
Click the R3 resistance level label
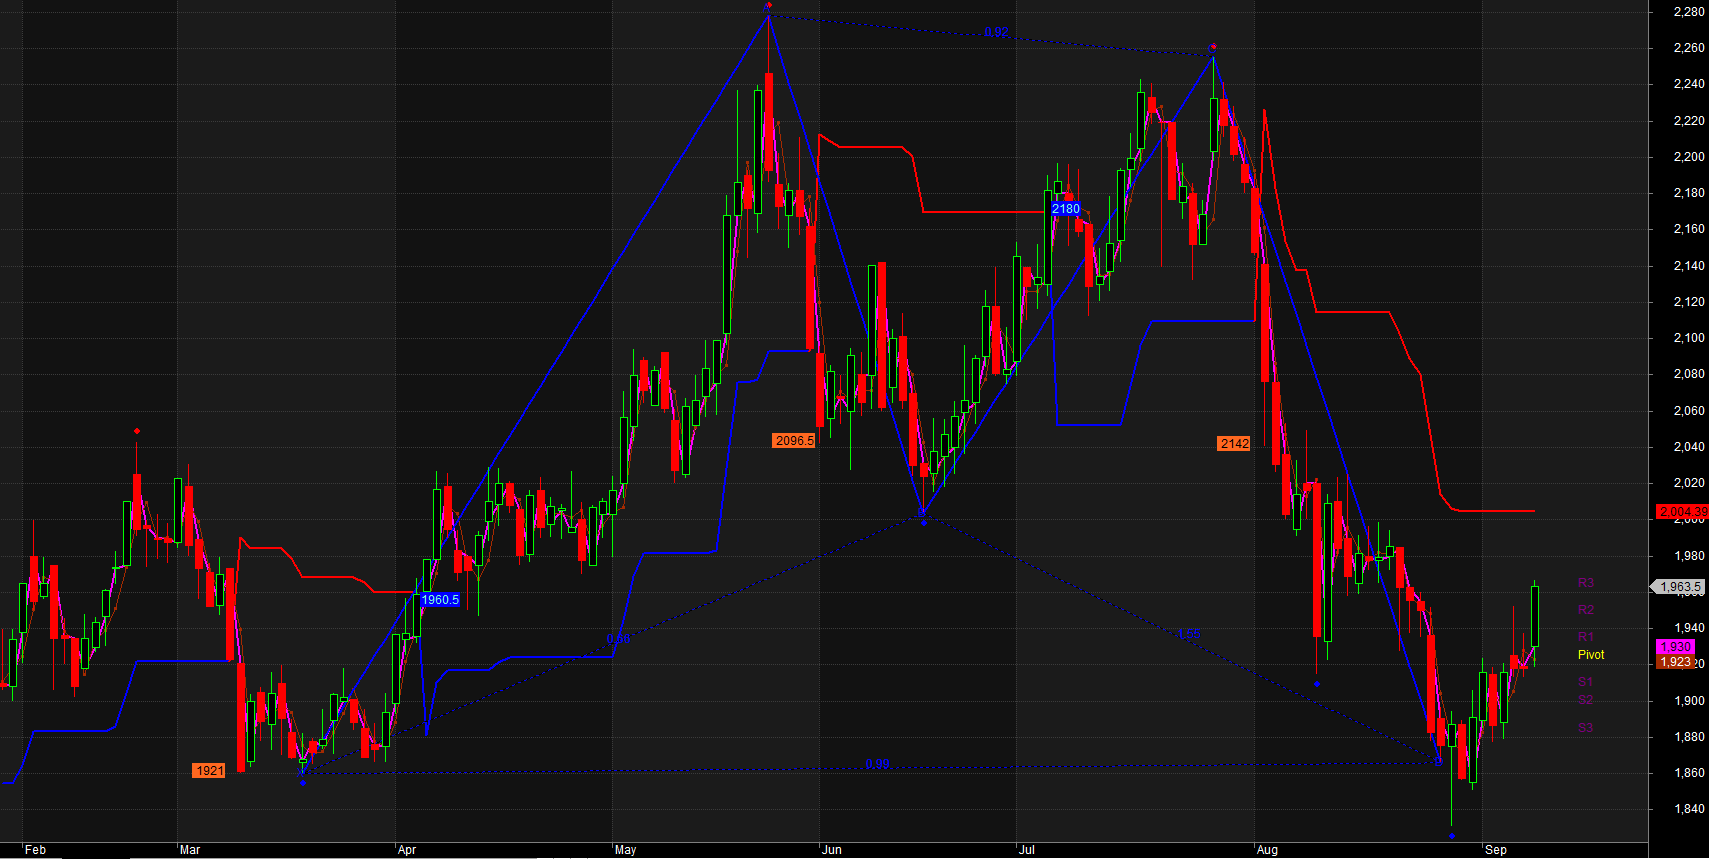pyautogui.click(x=1586, y=583)
